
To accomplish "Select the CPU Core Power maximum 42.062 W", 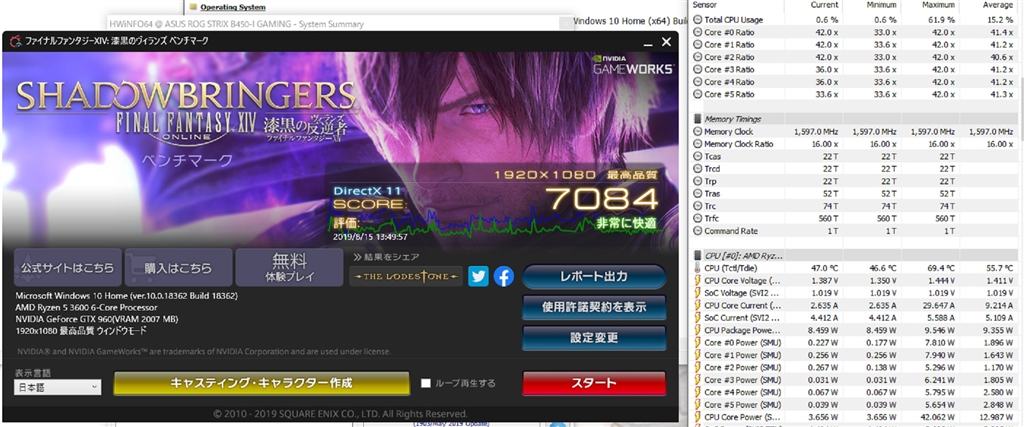I will click(938, 417).
